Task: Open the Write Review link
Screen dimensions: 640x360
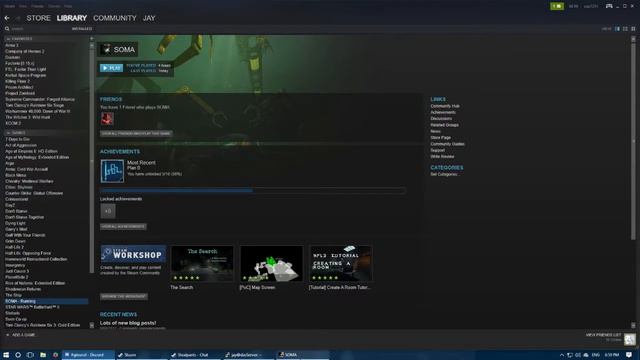Action: tap(442, 156)
